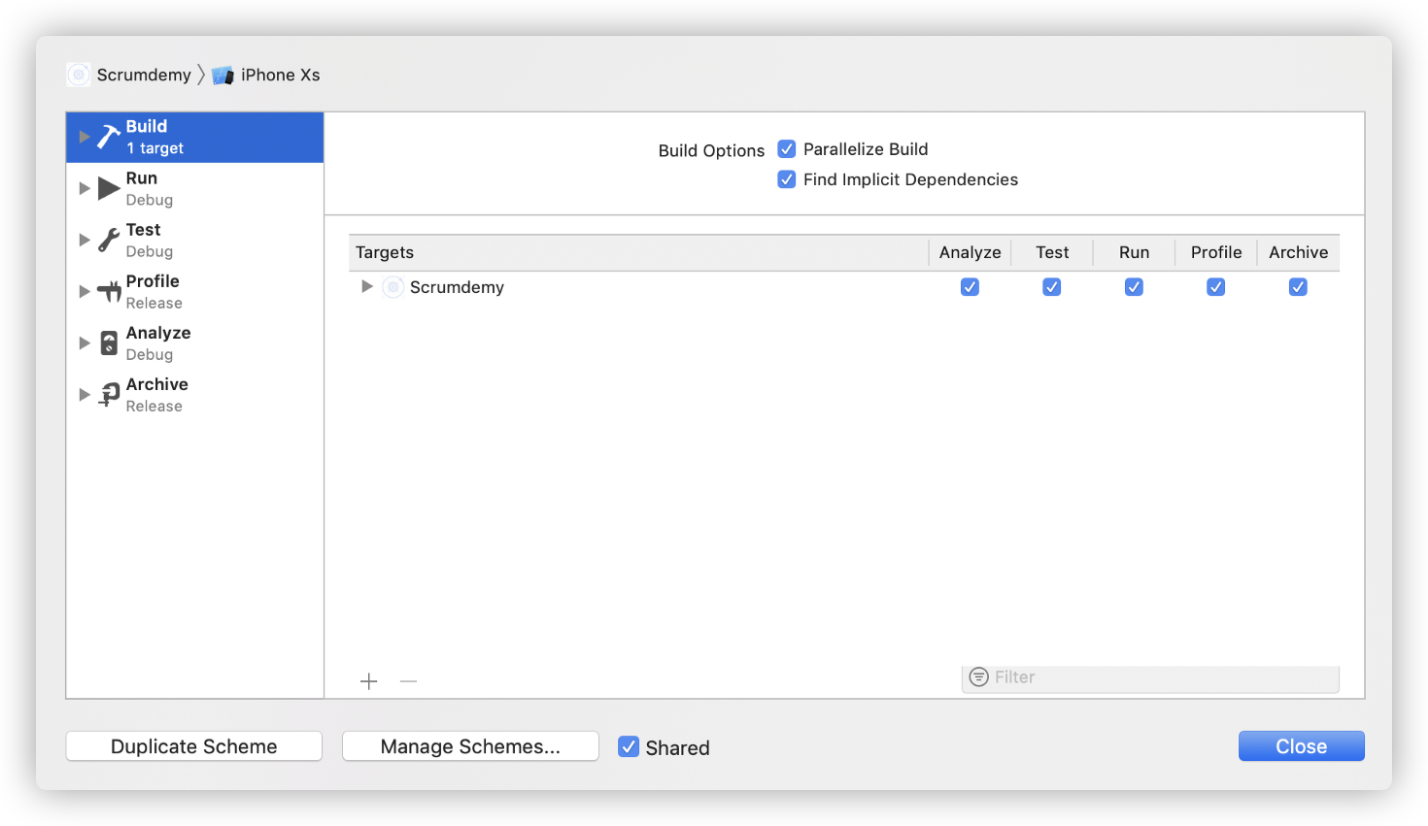Click the Archive icon in sidebar
This screenshot has height=826, width=1428.
pyautogui.click(x=109, y=395)
